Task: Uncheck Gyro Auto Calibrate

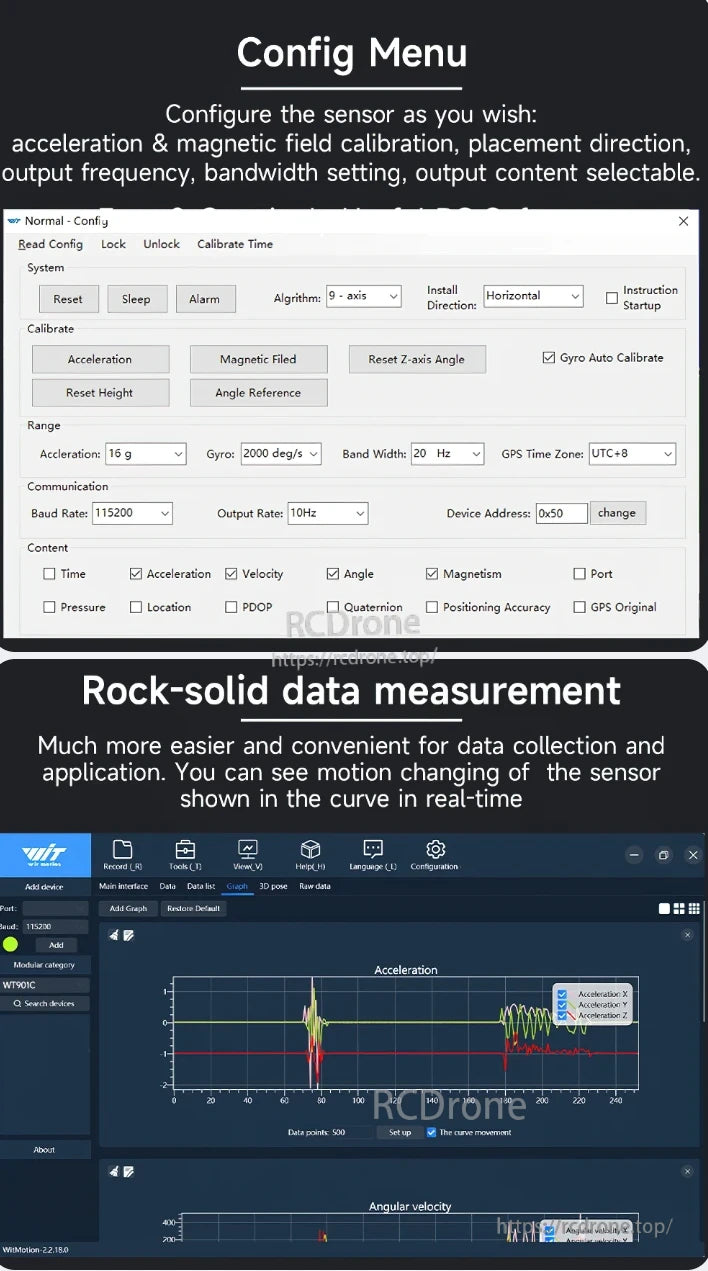Action: coord(549,357)
